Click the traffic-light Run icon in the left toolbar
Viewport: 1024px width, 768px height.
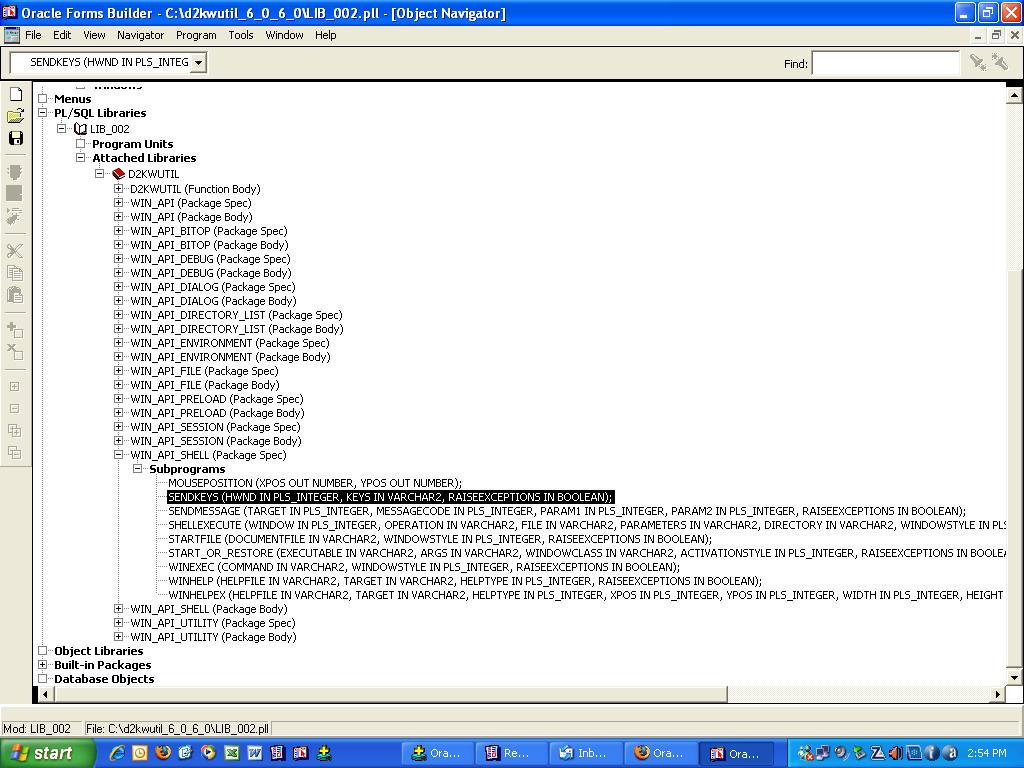14,172
